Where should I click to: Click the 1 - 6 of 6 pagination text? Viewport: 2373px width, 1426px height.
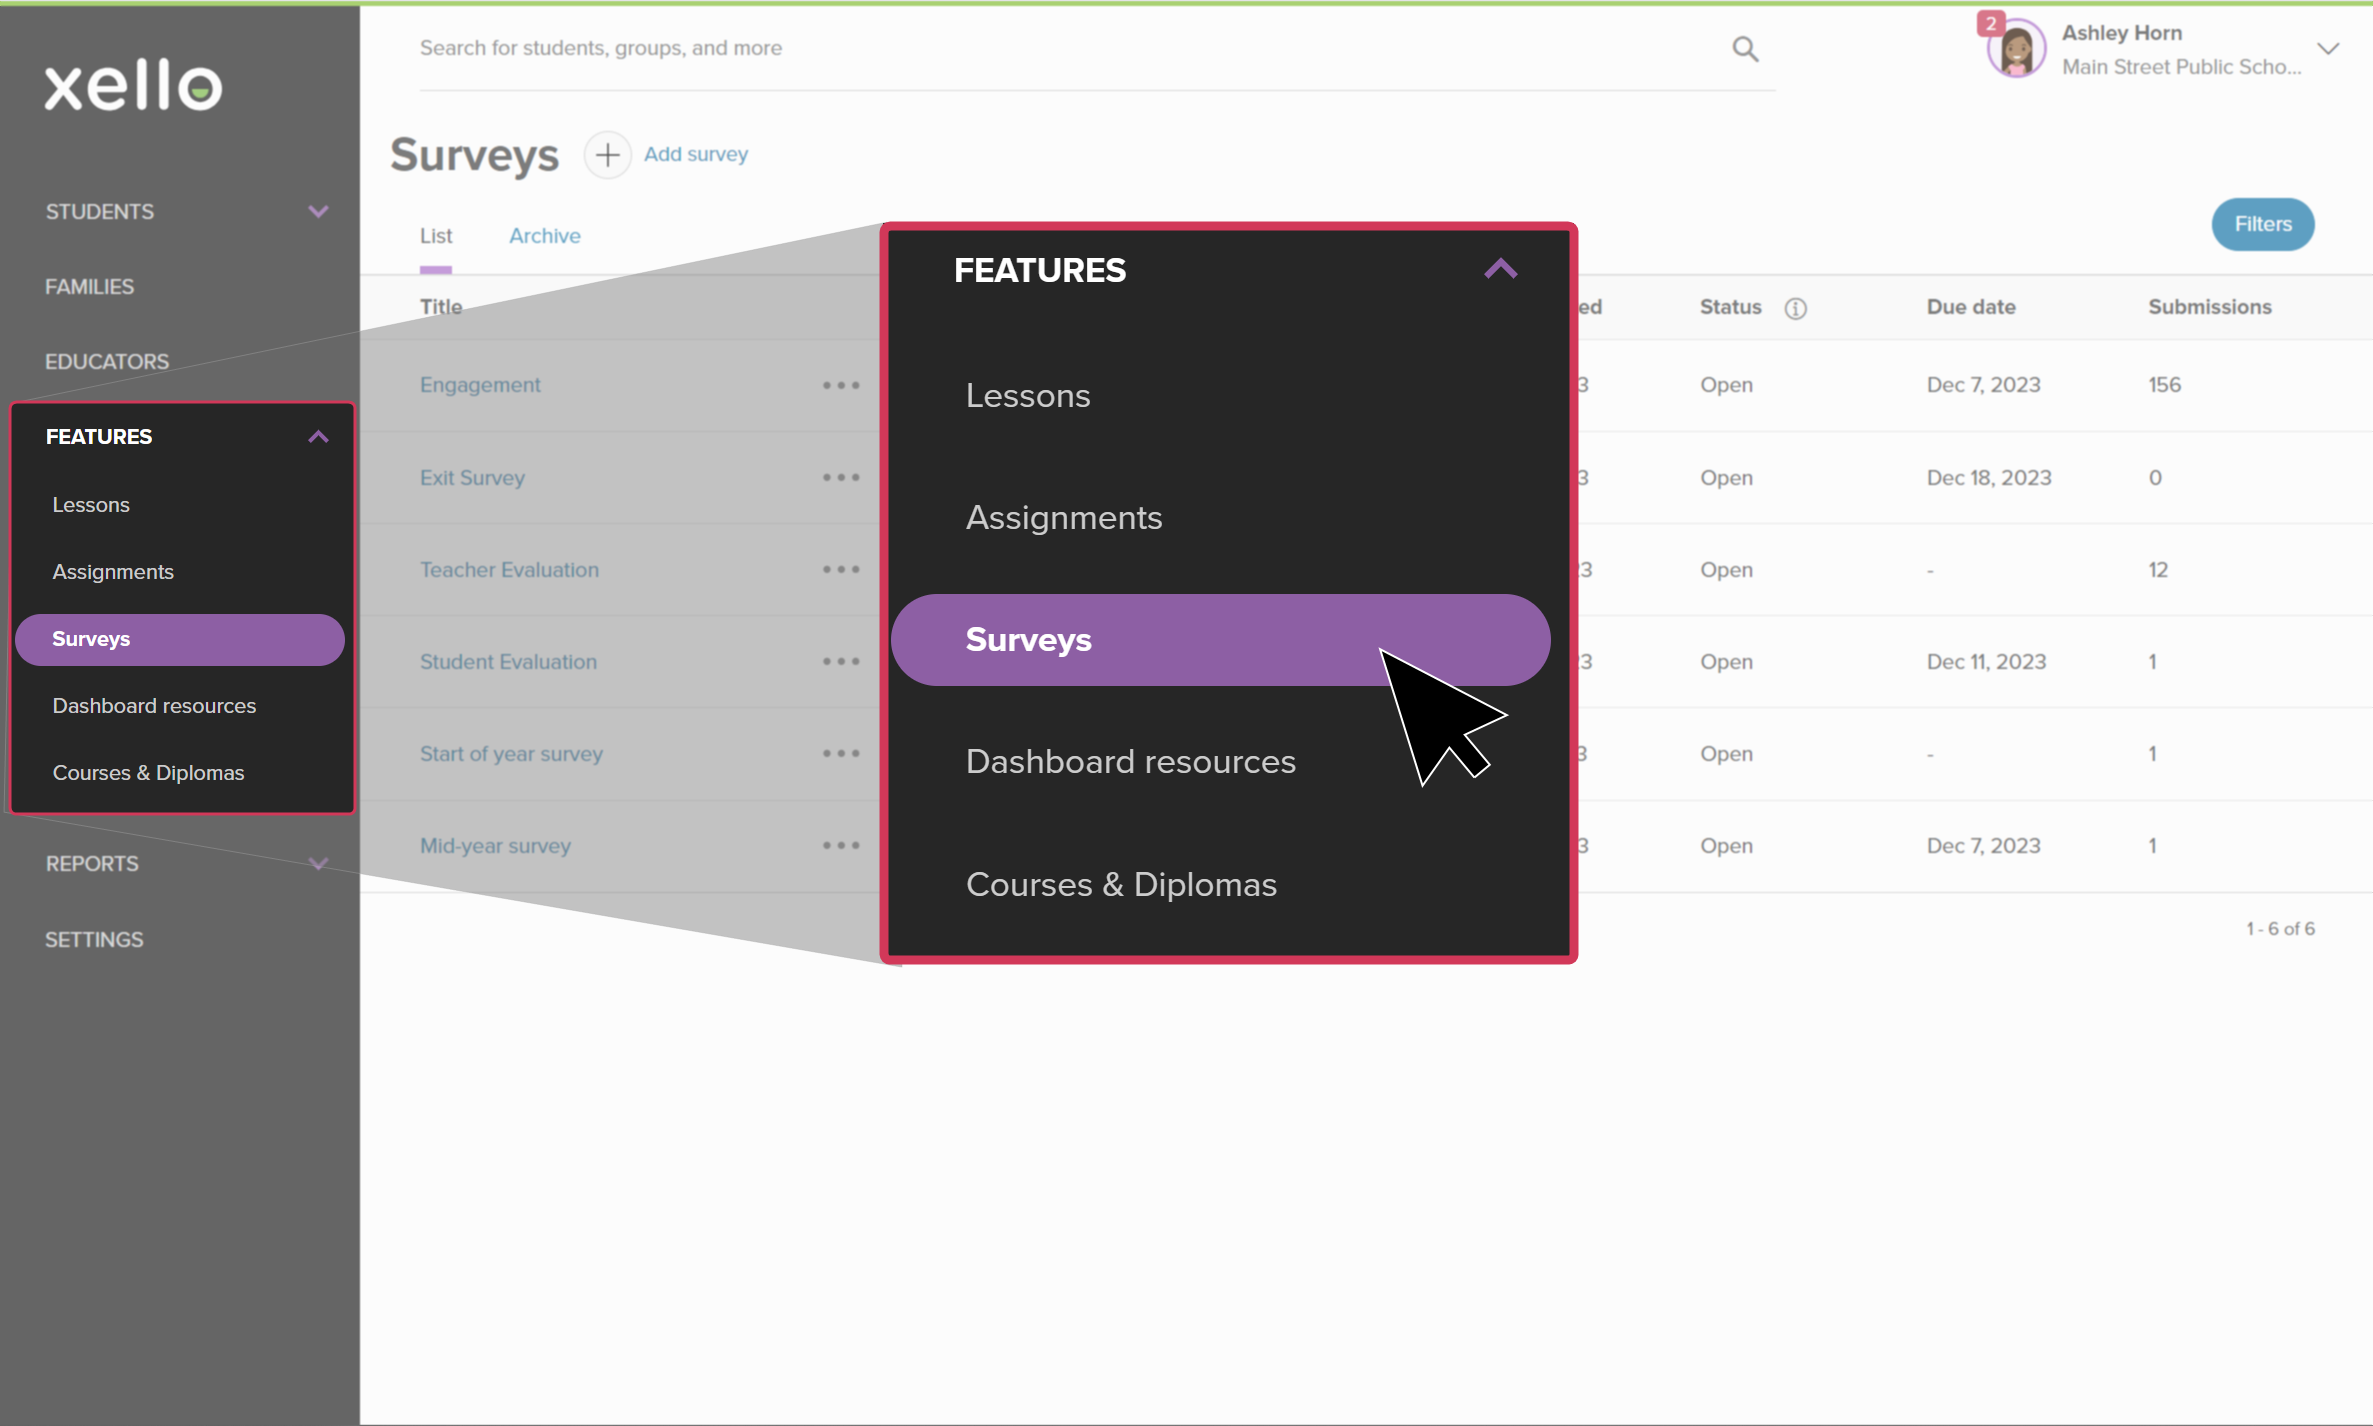coord(2280,929)
